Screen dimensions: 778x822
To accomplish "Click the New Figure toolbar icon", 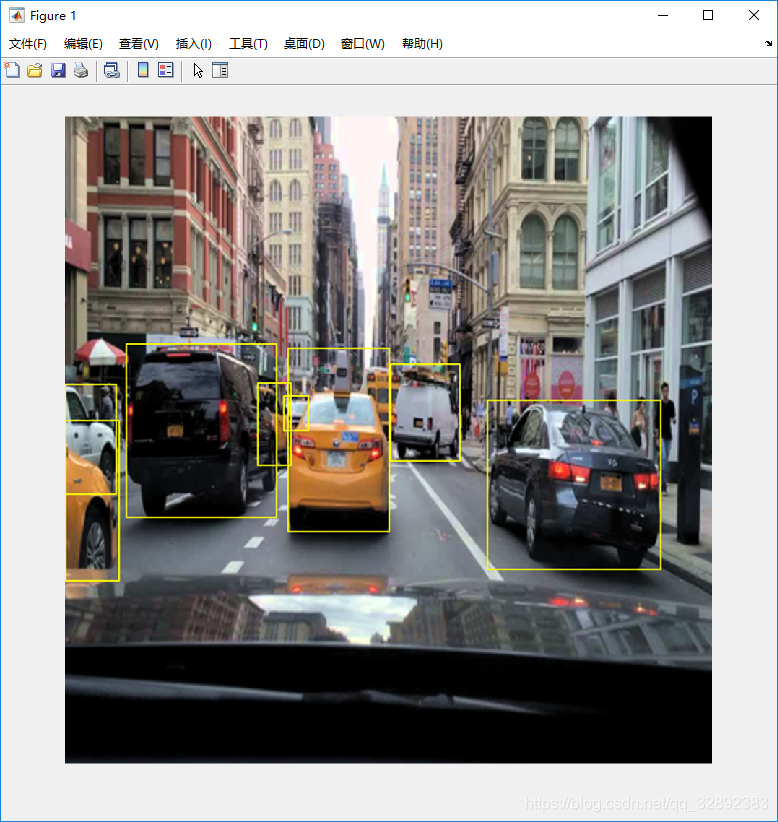I will 12,70.
